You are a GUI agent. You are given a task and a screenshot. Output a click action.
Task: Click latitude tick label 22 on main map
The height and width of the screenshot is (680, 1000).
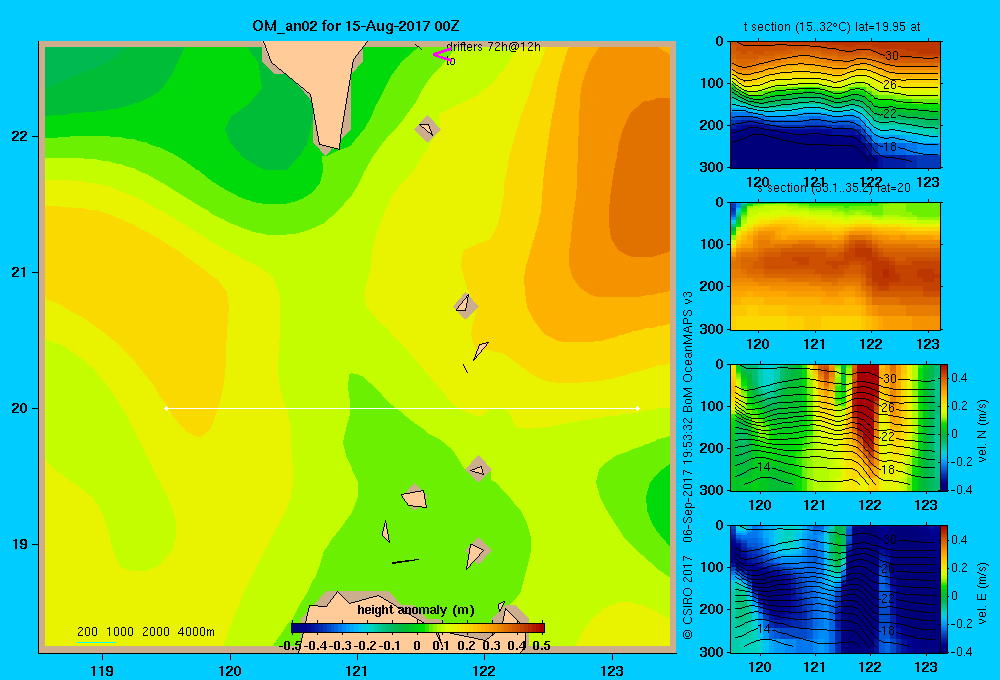tap(20, 137)
